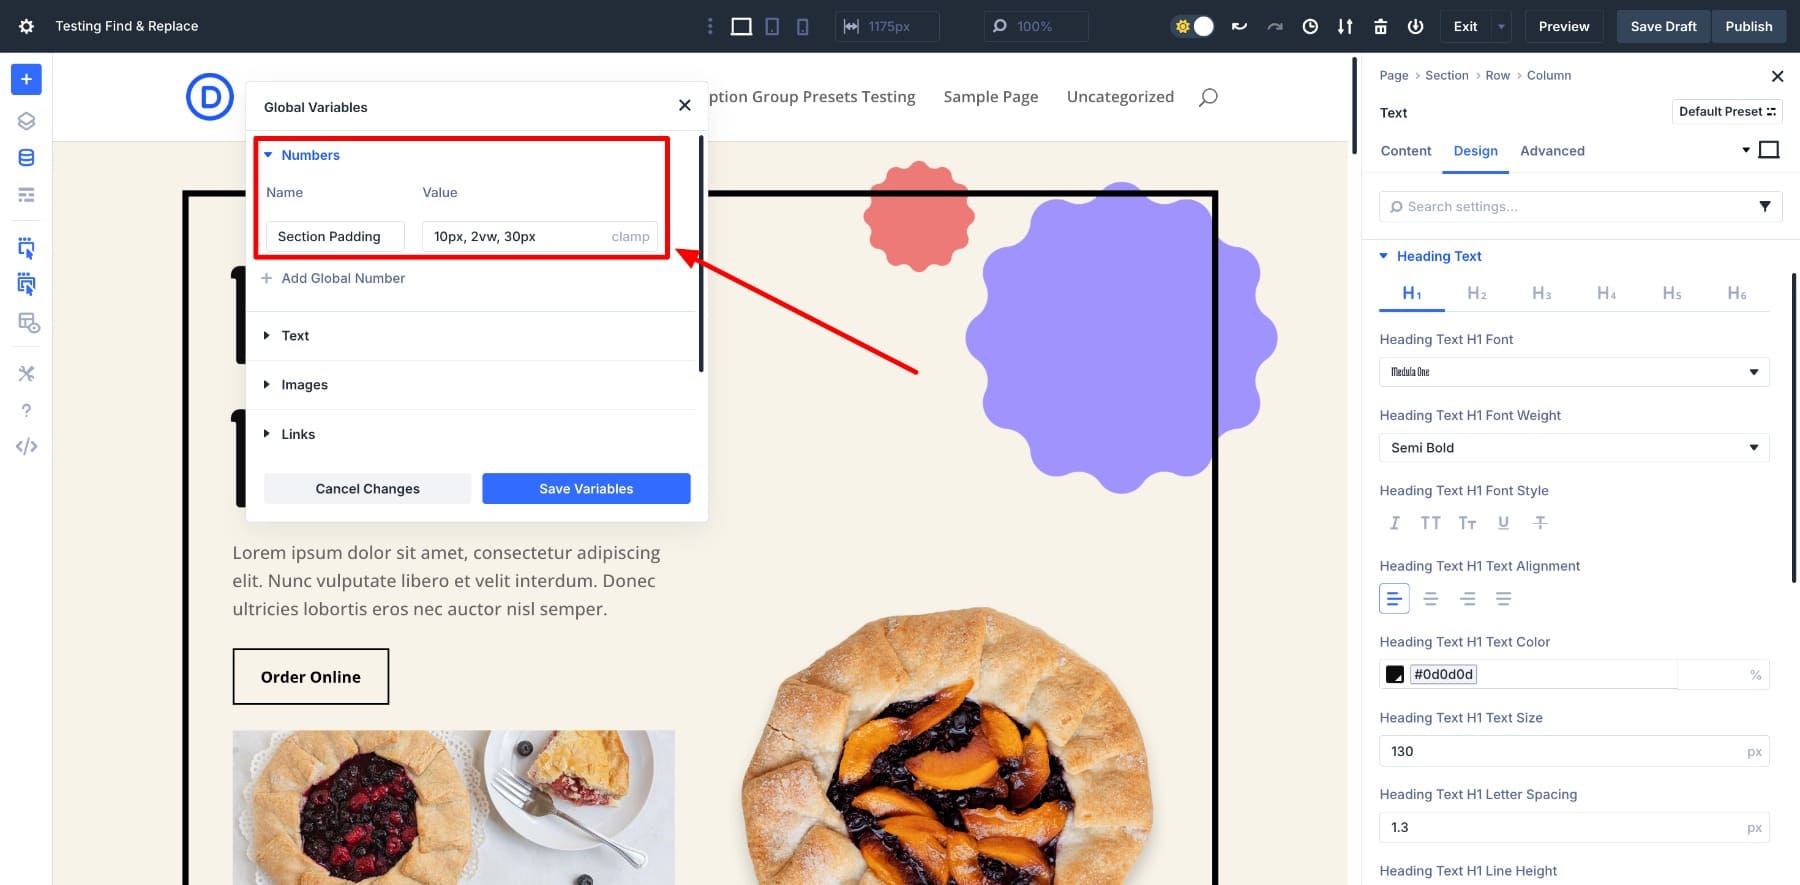Open the Exit dropdown arrow
This screenshot has height=885, width=1800.
coord(1501,26)
